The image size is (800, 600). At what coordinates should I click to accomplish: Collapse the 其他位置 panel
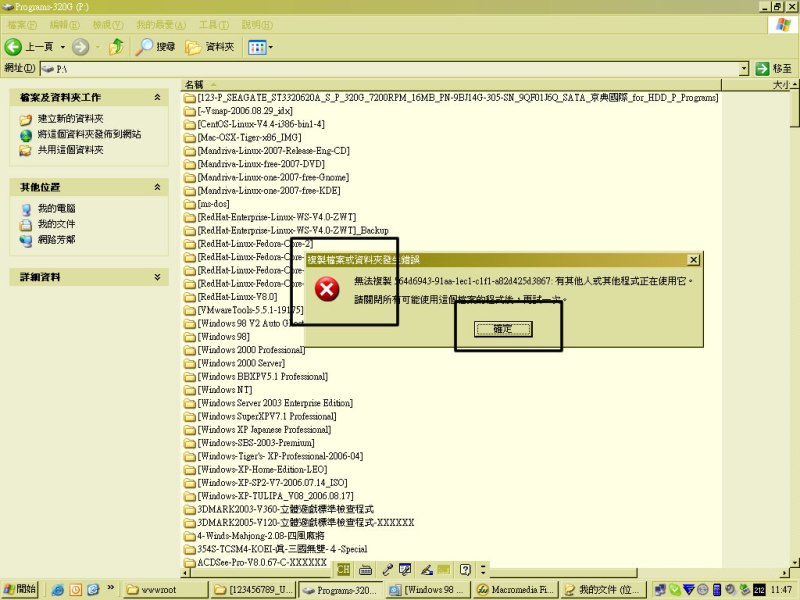[157, 187]
